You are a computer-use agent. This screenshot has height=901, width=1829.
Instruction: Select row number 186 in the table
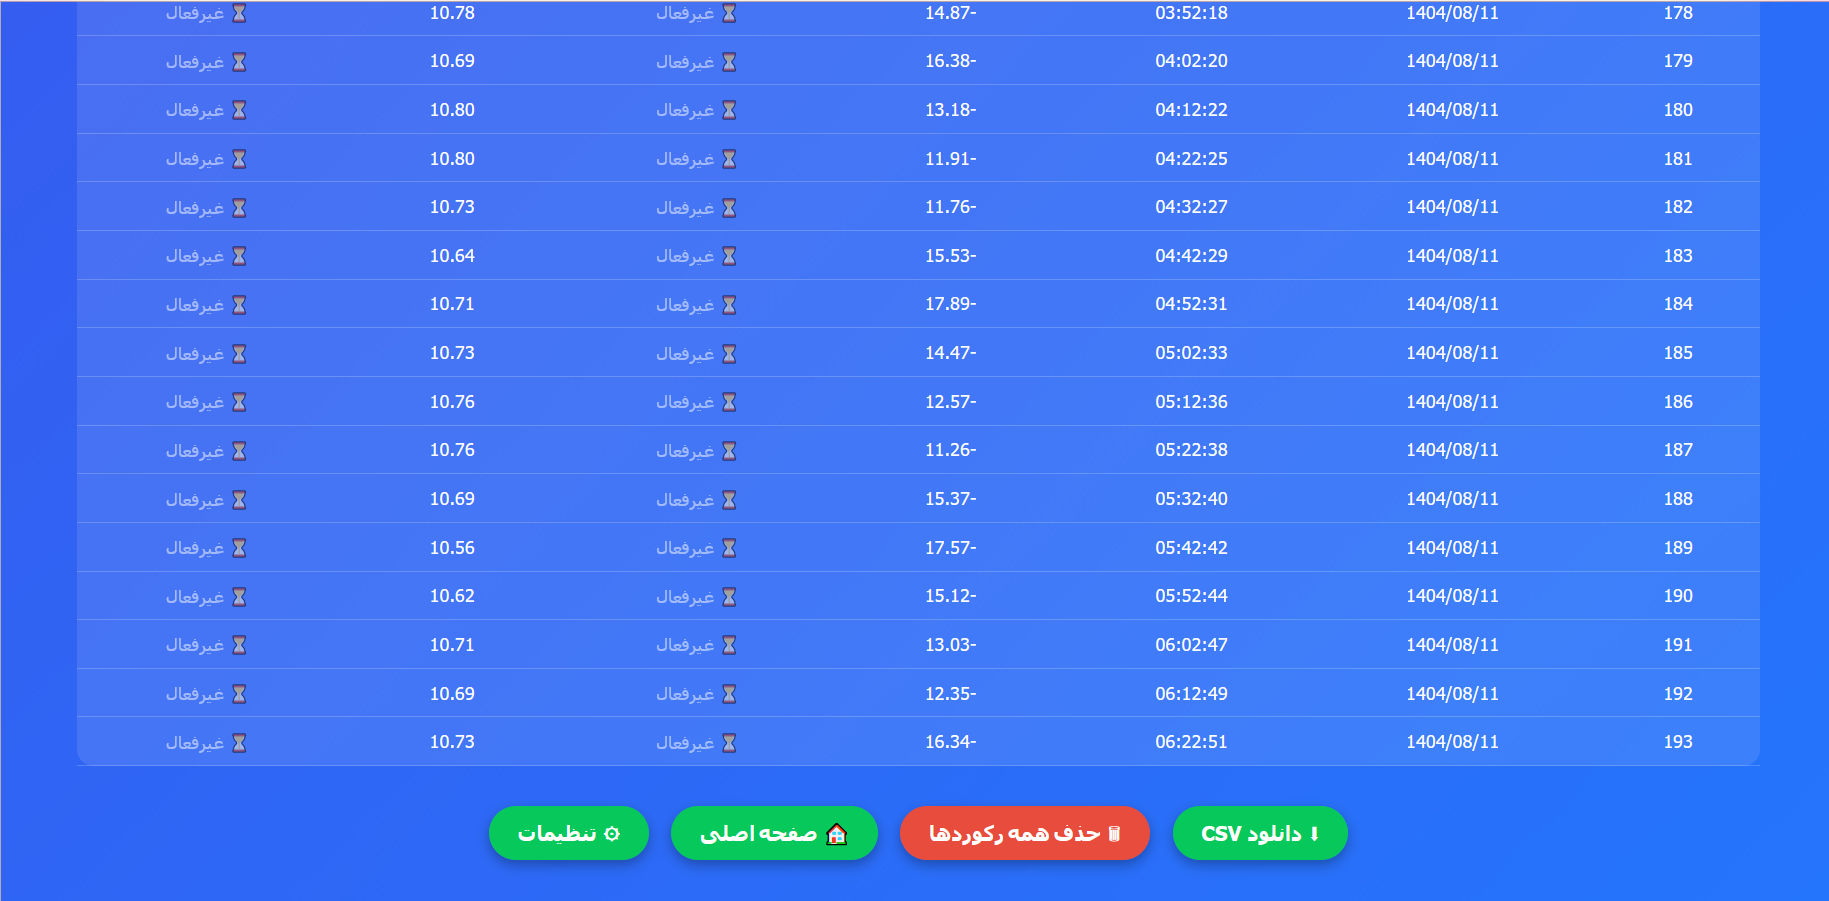[x=1677, y=402]
